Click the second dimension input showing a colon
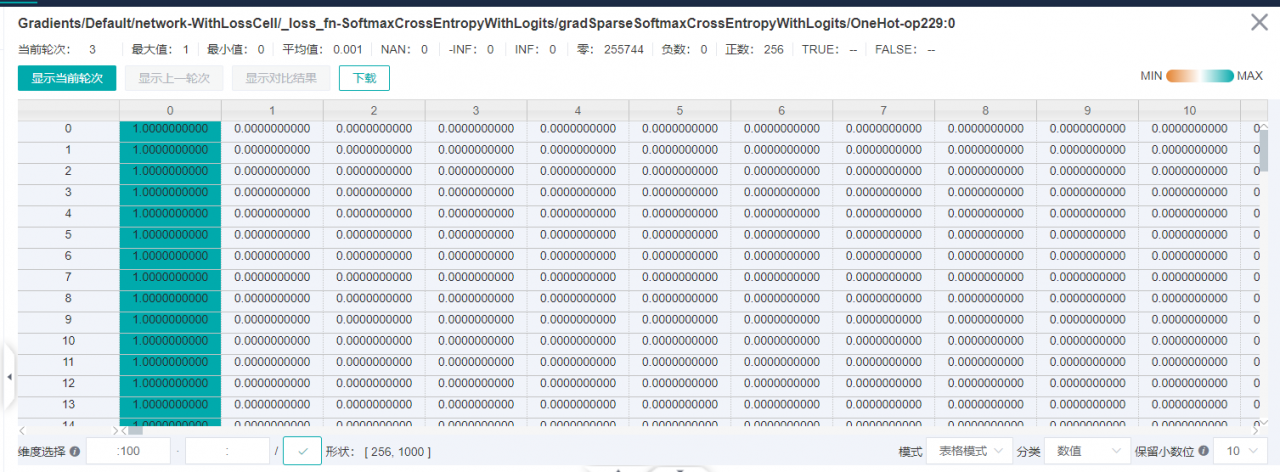 coord(227,452)
